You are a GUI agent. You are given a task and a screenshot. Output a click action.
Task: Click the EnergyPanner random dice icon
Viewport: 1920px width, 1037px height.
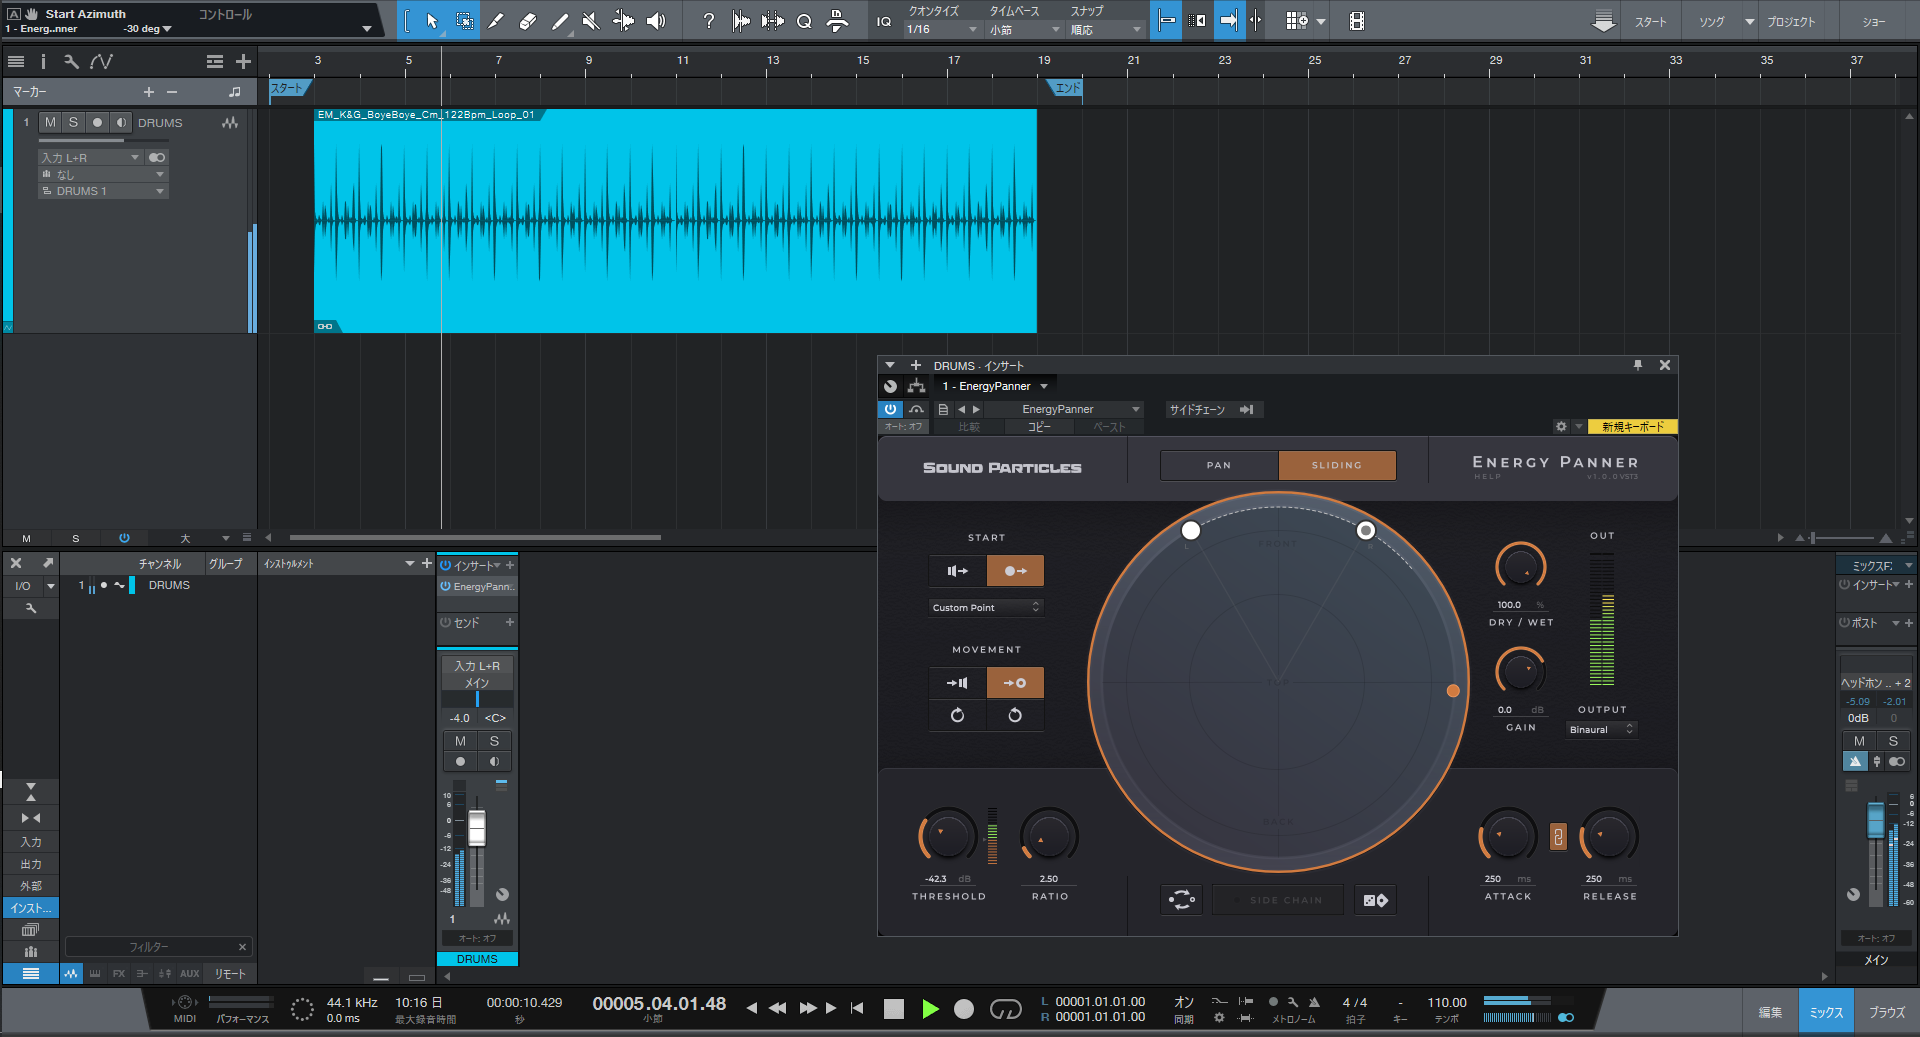tap(1375, 900)
